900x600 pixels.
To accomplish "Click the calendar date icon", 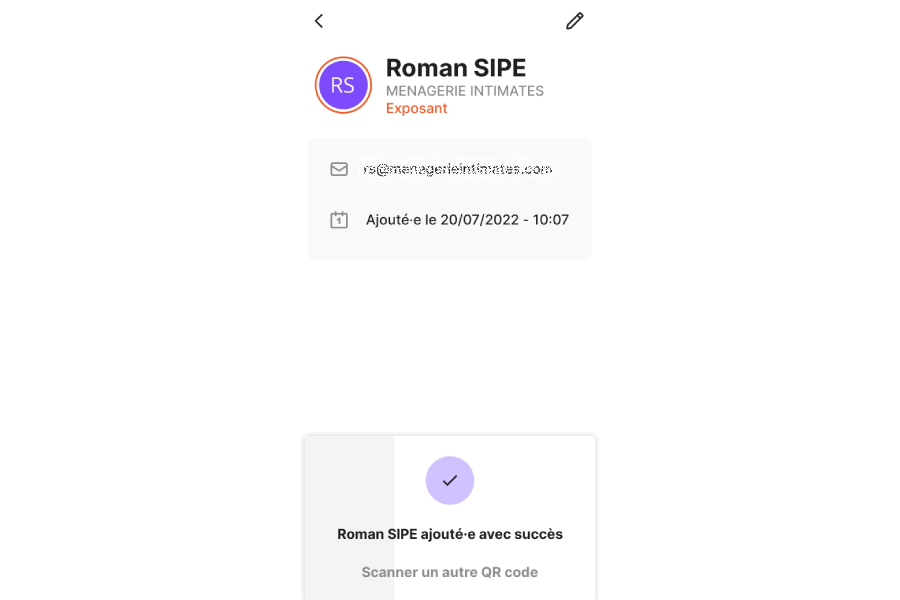I will [339, 219].
